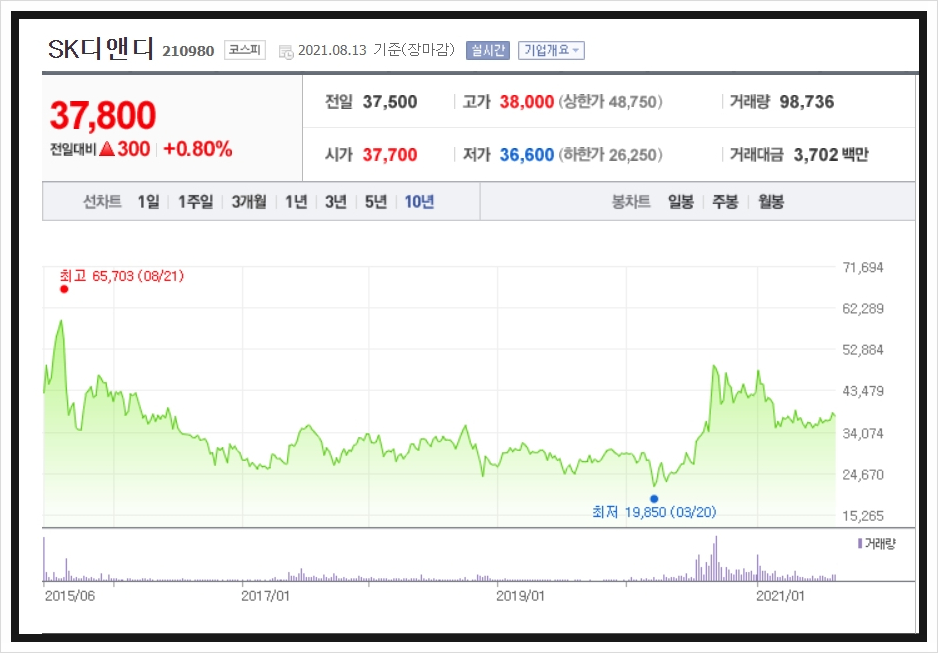Viewport: 938px width, 653px height.
Task: Click the 전일 value 37,500
Action: click(390, 102)
